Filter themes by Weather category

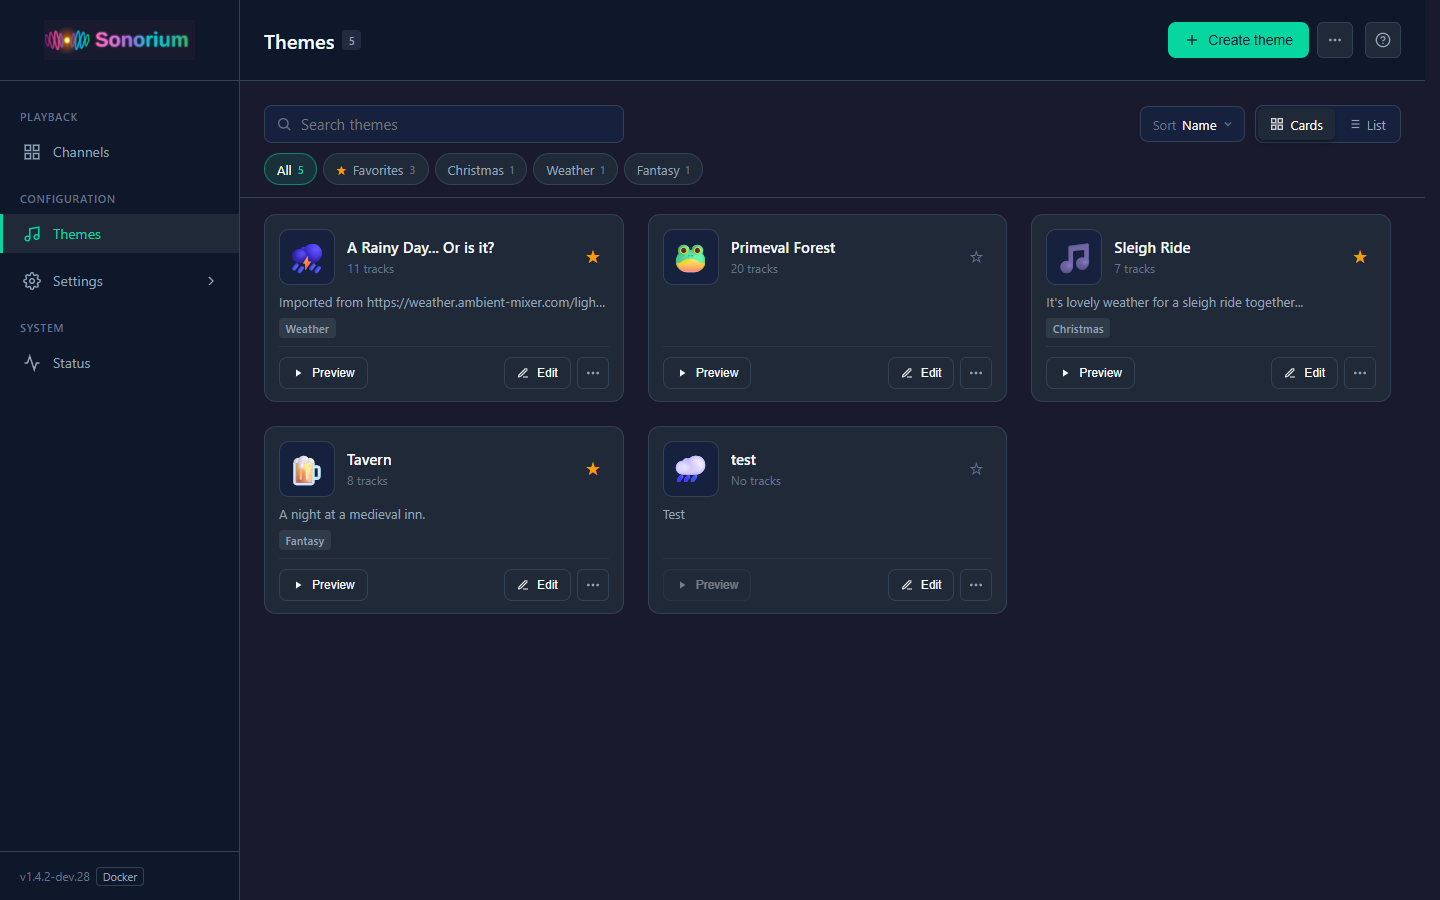(x=575, y=170)
